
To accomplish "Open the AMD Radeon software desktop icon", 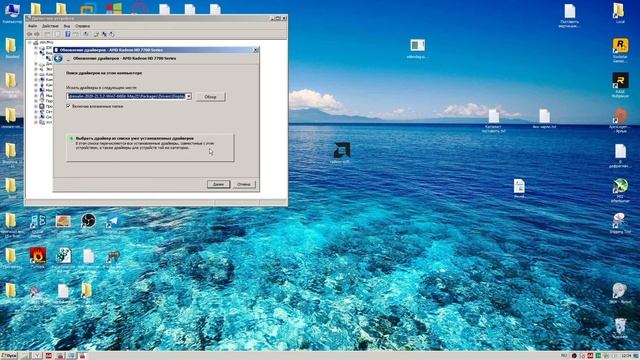I will tap(341, 153).
